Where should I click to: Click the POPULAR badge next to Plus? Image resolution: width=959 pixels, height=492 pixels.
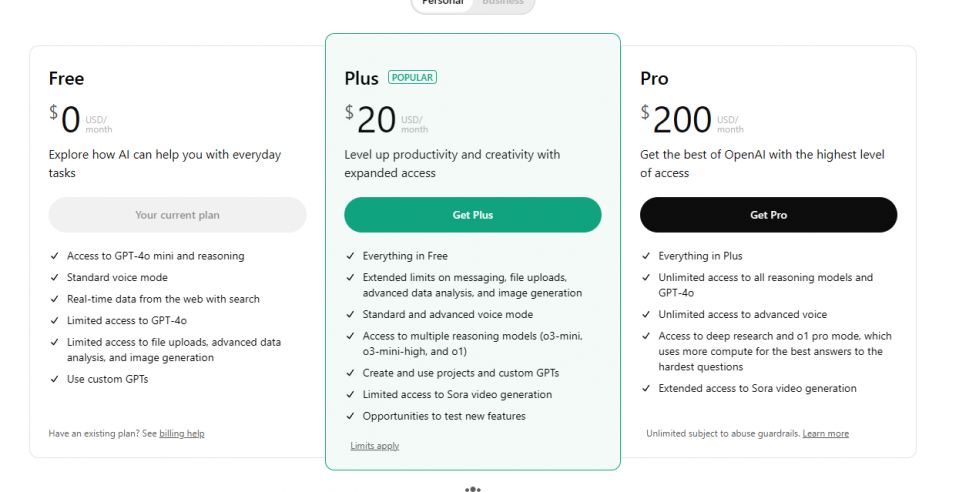pos(412,78)
